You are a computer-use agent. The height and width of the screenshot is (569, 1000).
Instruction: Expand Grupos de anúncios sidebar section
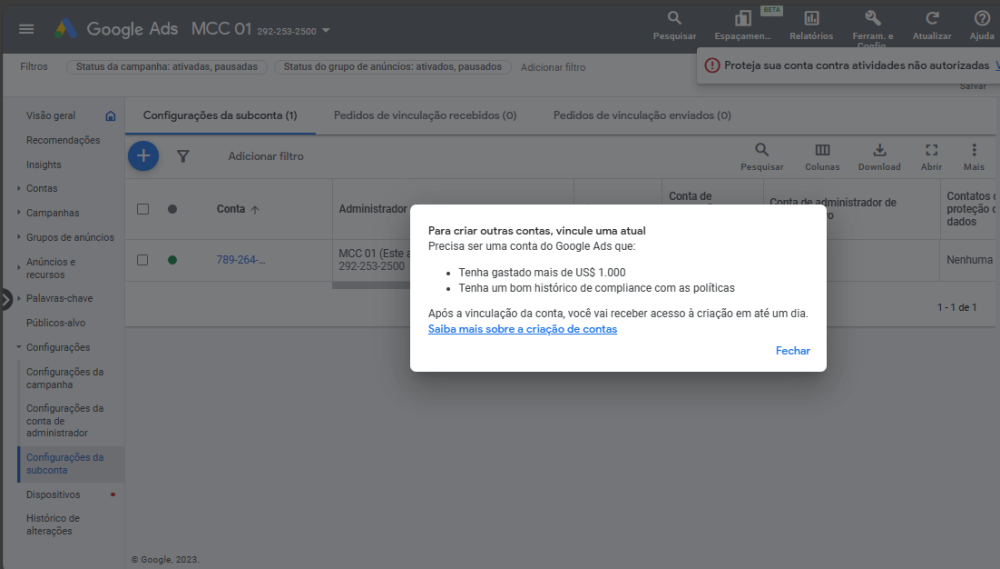tap(18, 237)
